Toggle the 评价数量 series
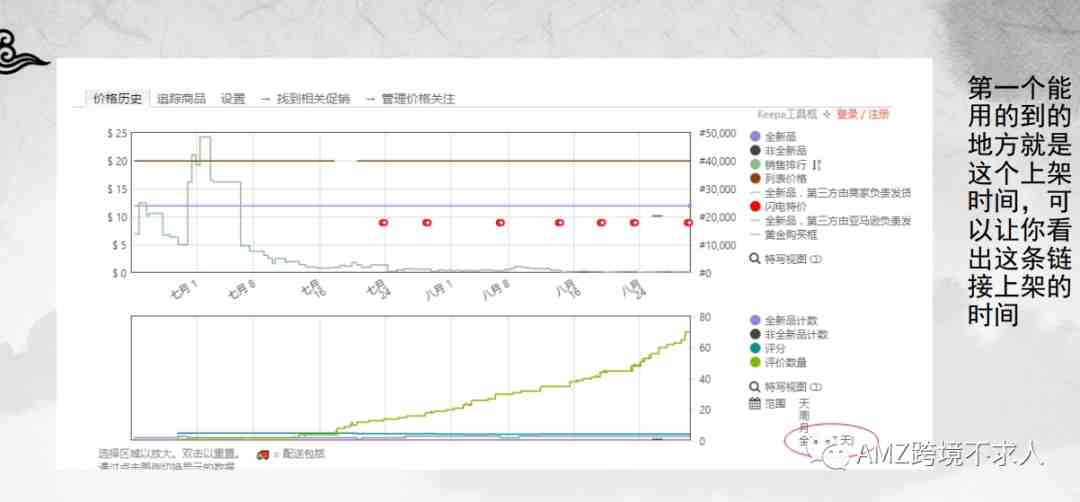1080x502 pixels. [x=778, y=362]
